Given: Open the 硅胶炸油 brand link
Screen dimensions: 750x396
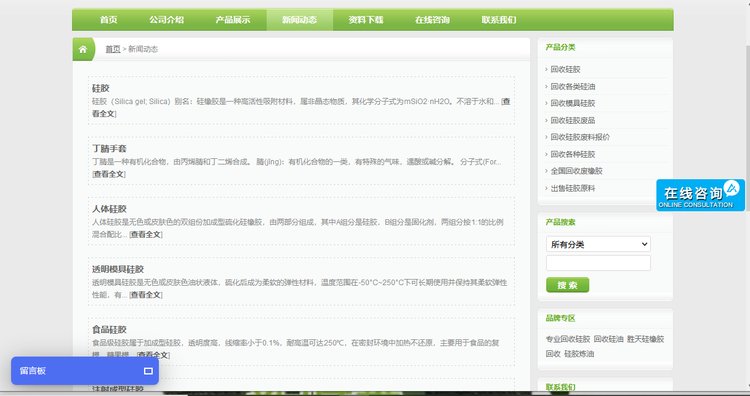Looking at the screenshot, I should [x=579, y=354].
